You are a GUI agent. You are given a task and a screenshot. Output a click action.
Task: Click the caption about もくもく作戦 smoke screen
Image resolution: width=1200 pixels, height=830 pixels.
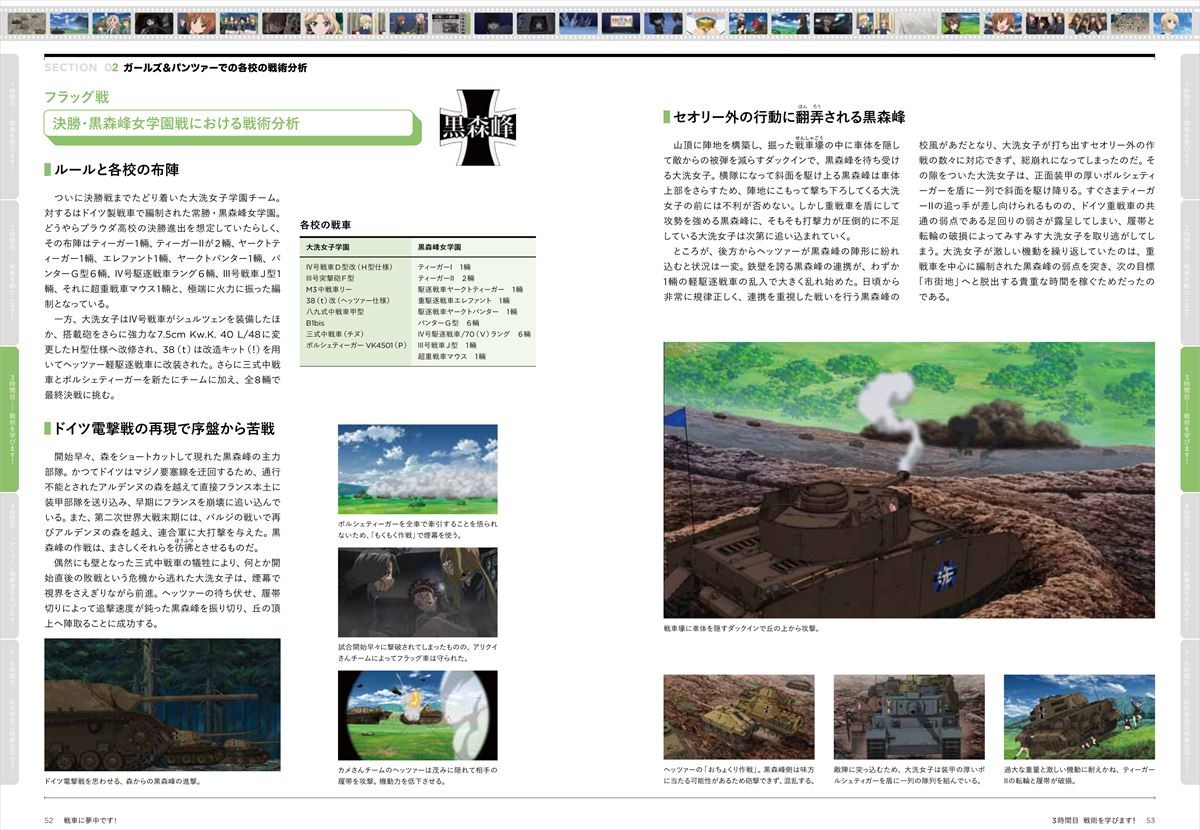[417, 529]
